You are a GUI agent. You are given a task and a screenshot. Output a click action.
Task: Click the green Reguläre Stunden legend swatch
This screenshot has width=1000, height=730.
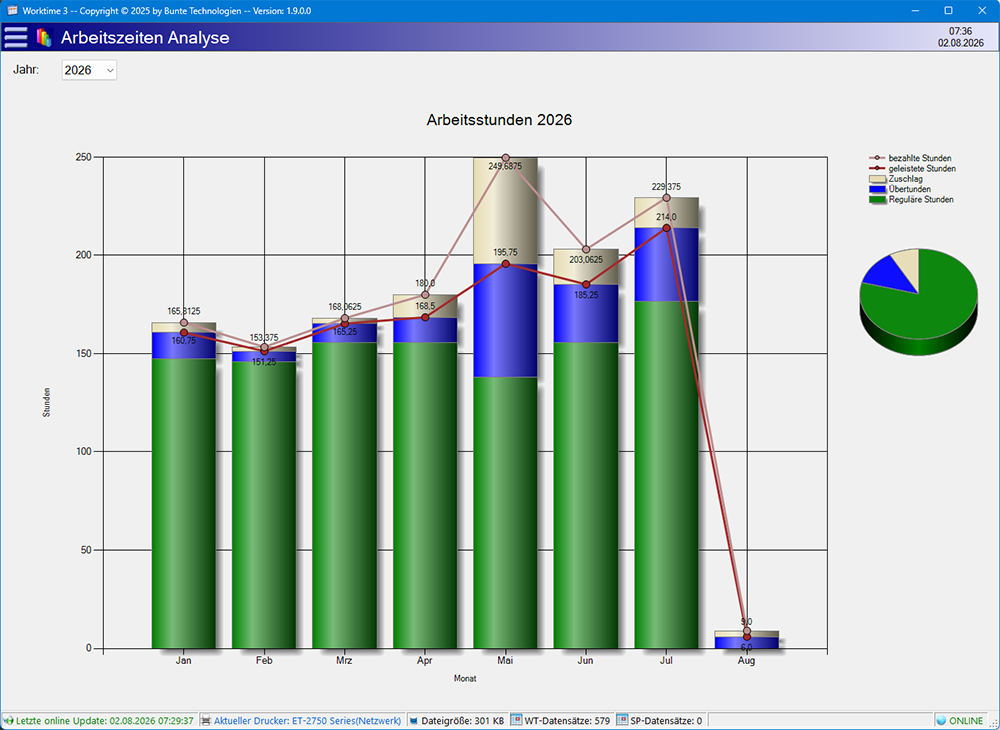878,200
